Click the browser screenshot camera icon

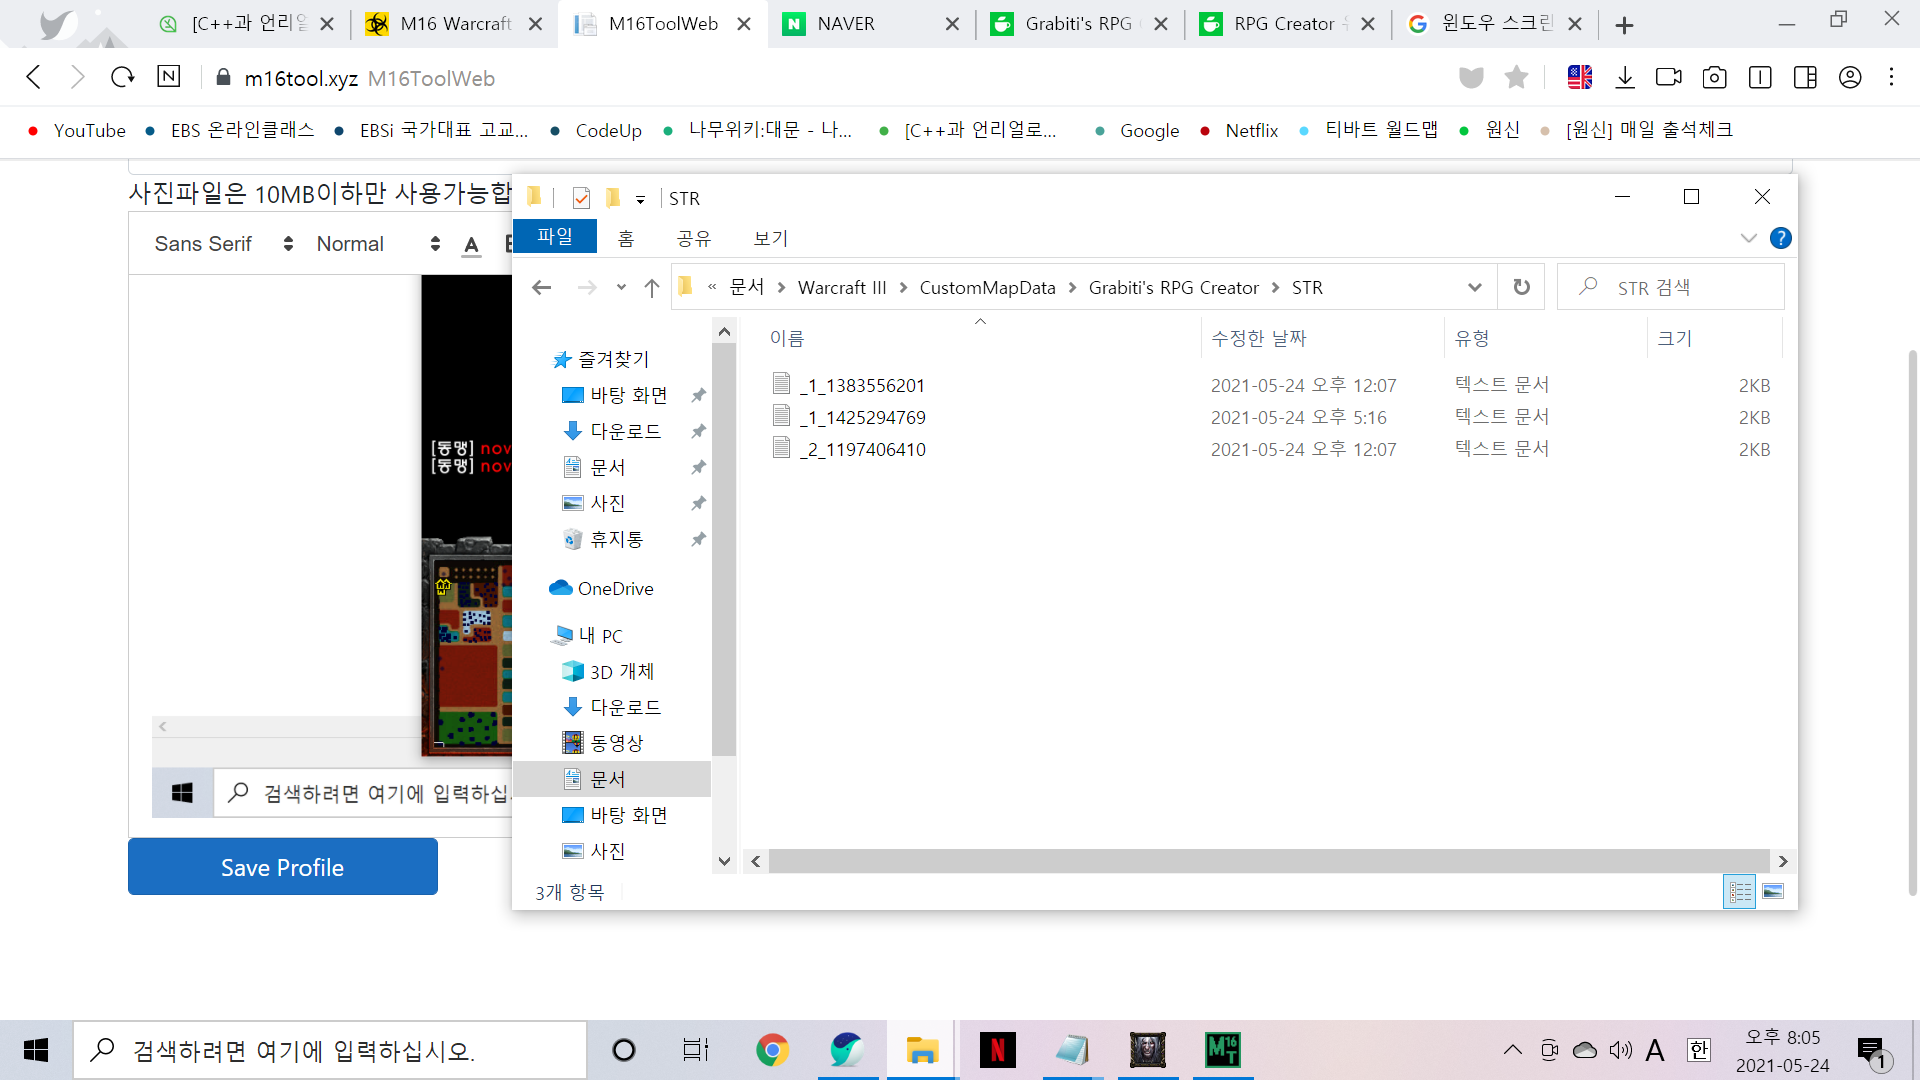tap(1714, 78)
